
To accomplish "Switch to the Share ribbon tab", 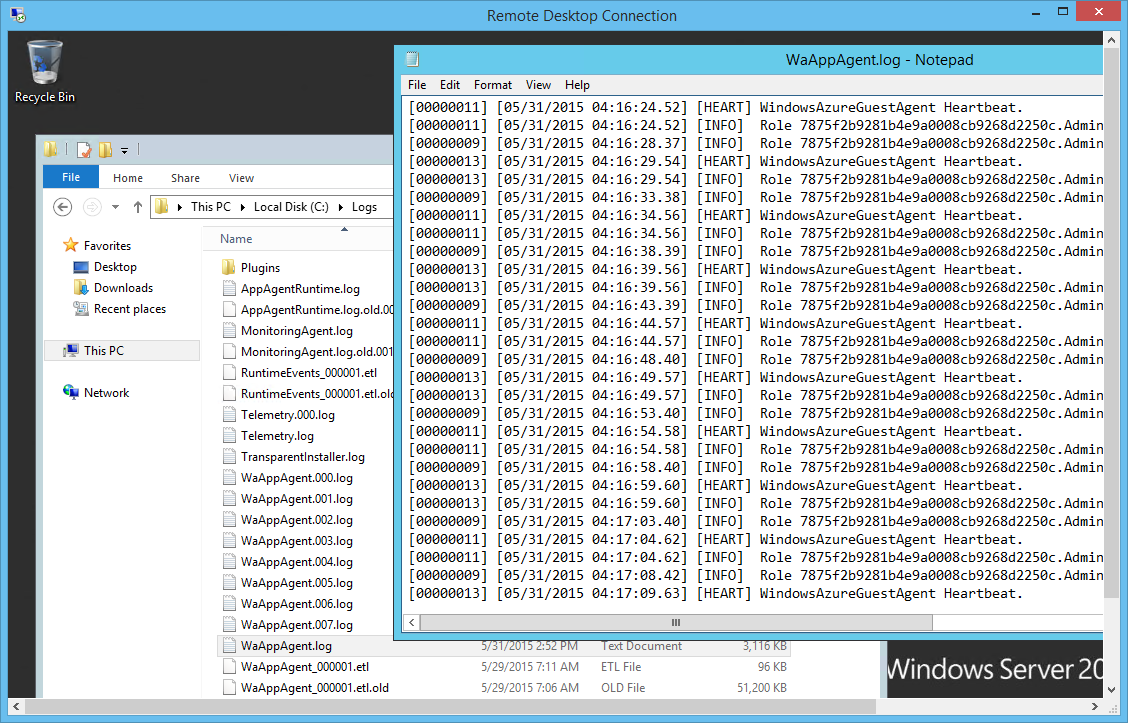I will 185,178.
